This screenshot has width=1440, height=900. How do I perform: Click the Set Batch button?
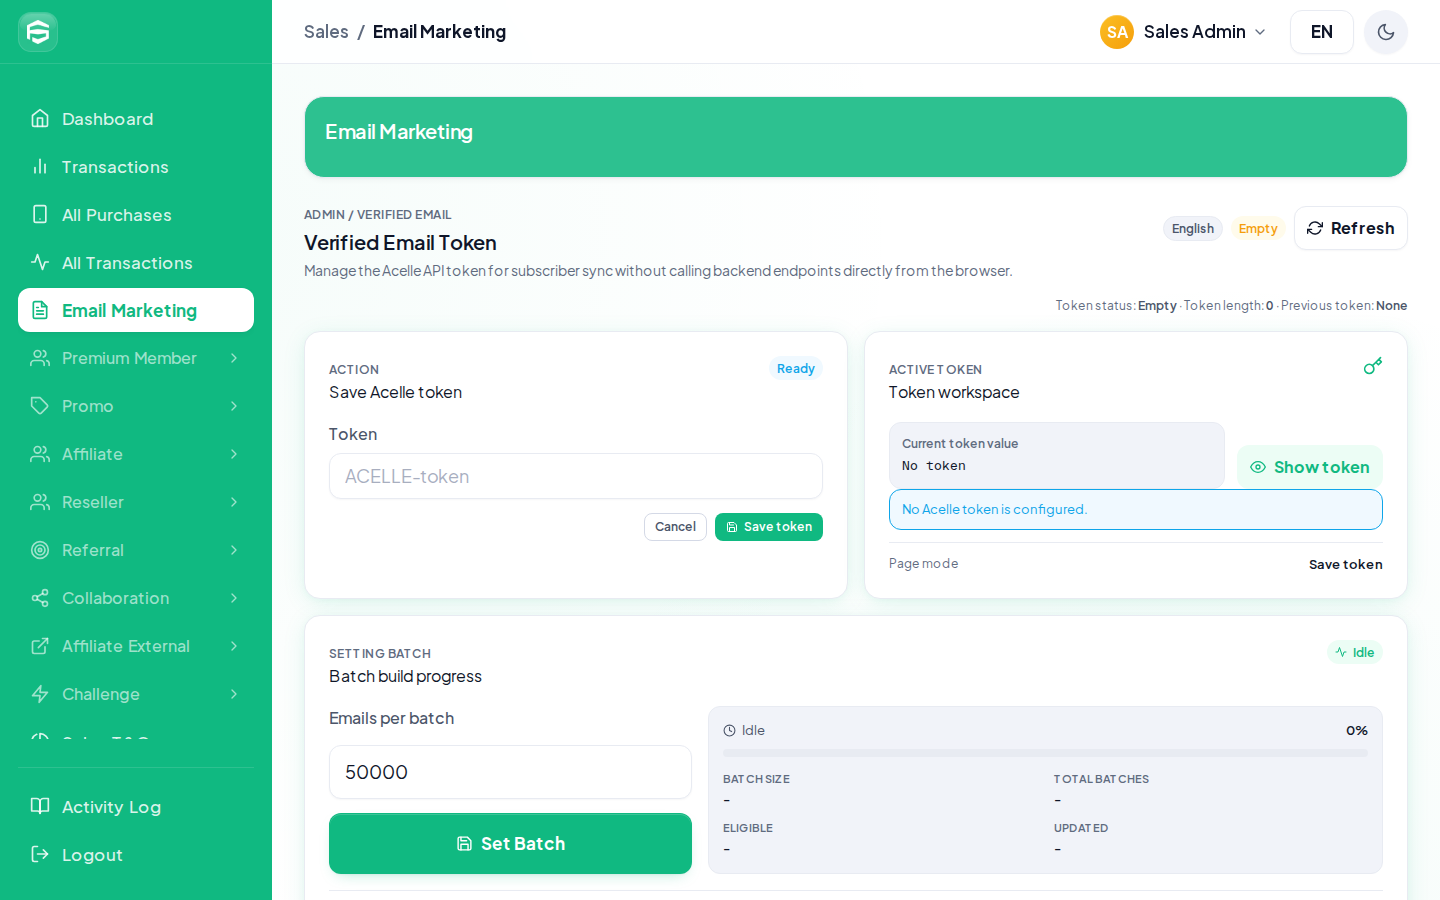pos(510,843)
